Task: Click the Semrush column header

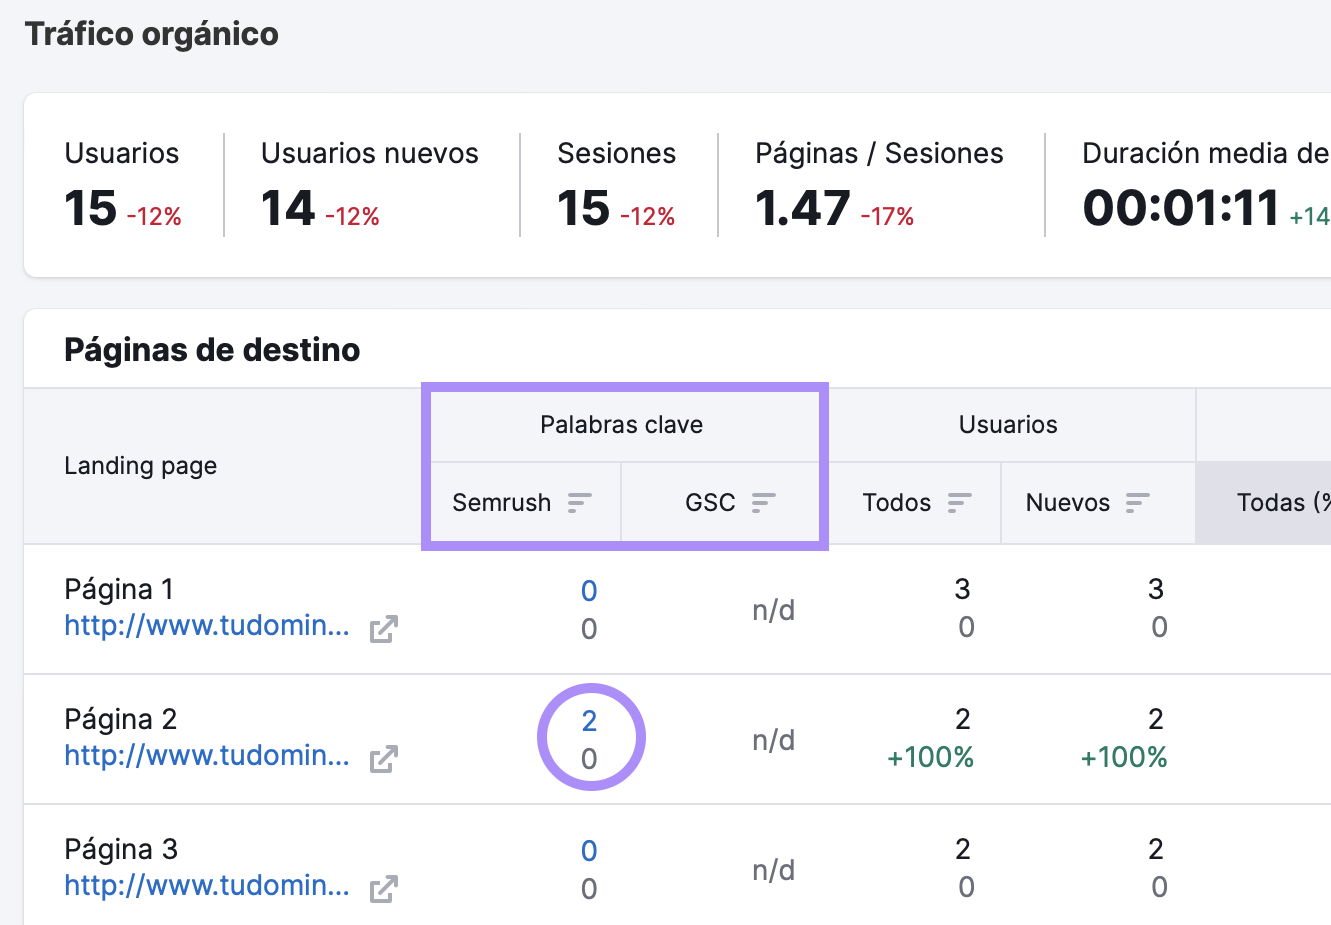Action: (502, 502)
